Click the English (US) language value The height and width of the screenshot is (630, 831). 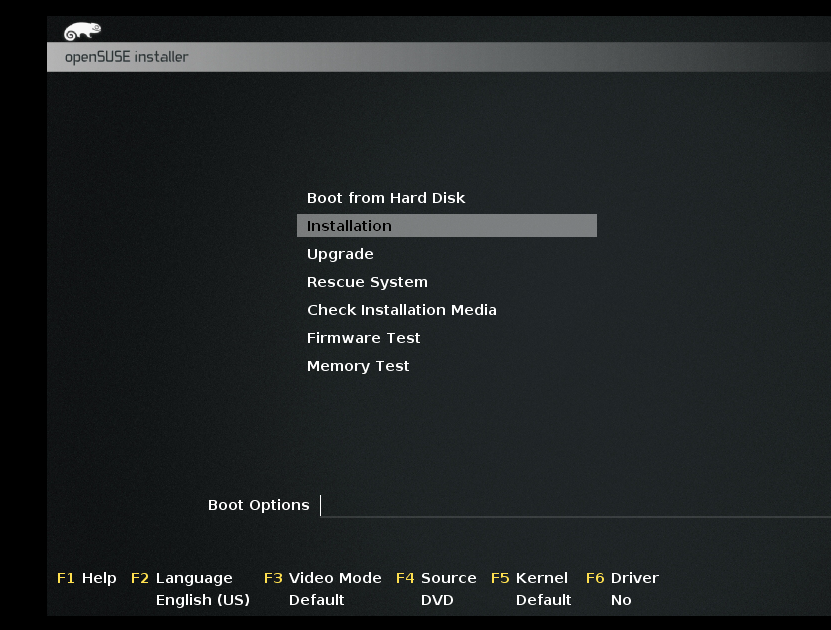click(202, 600)
